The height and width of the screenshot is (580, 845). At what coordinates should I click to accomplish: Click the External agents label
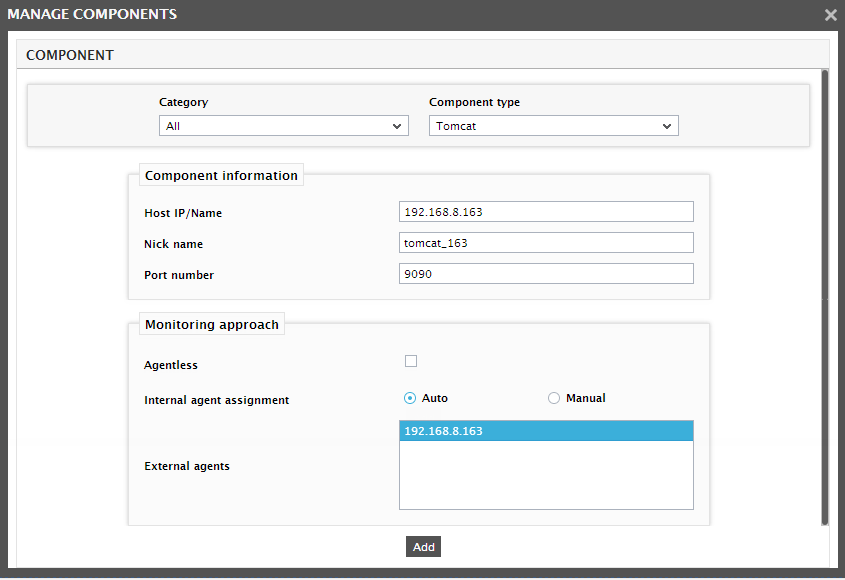186,466
